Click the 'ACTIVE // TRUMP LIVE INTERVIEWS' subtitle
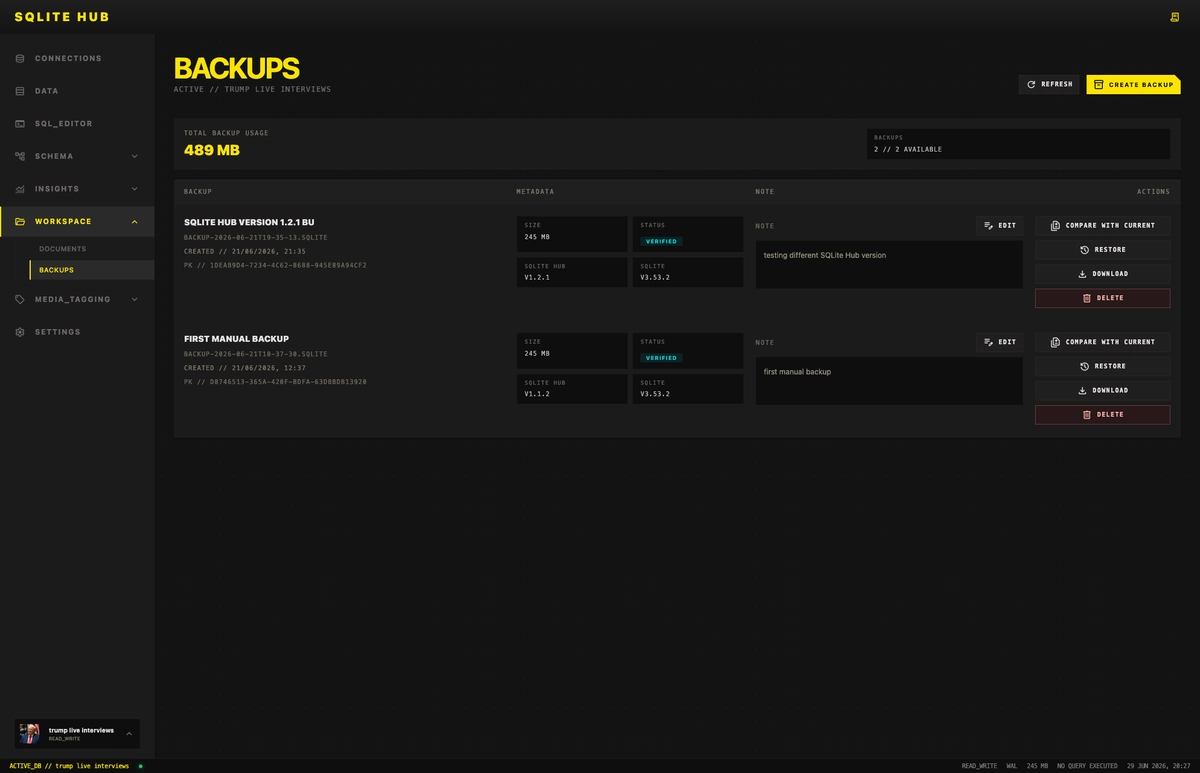The image size is (1200, 773). [x=252, y=89]
